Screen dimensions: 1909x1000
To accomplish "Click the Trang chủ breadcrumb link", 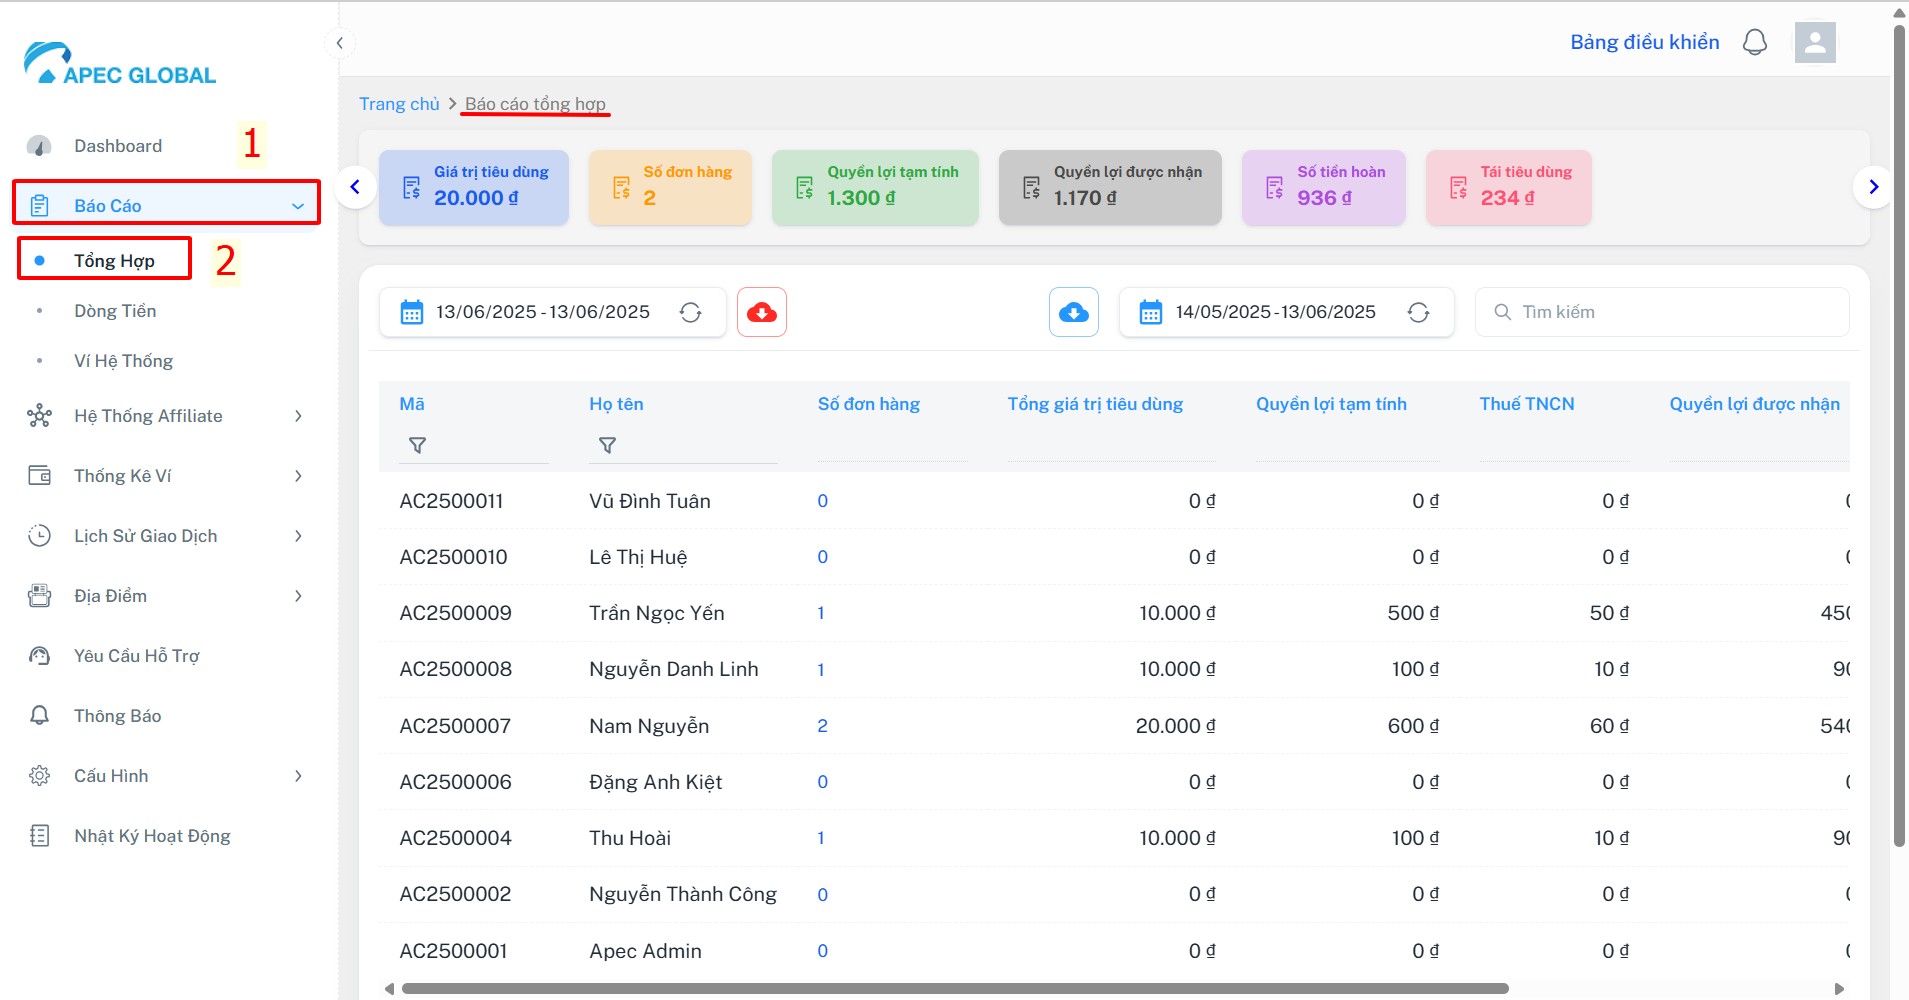I will pos(399,104).
